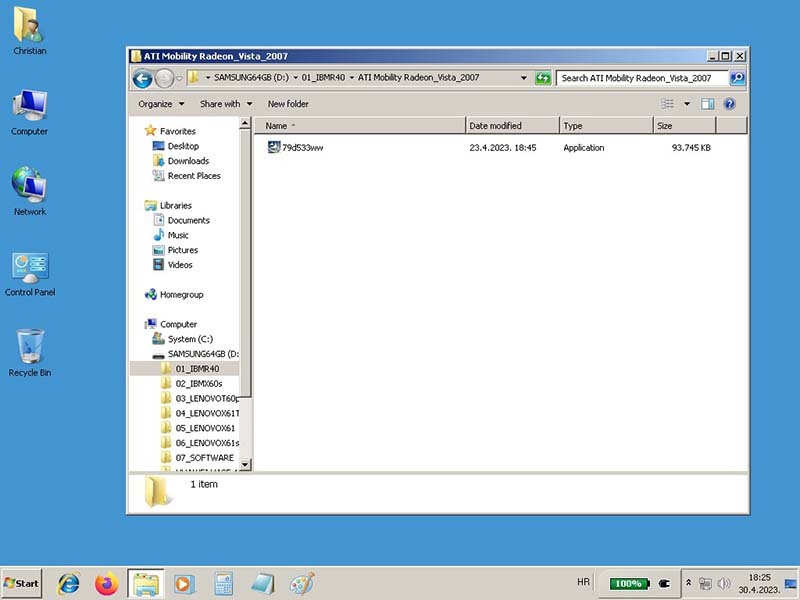The width and height of the screenshot is (800, 600).
Task: Open the Organize dropdown menu
Action: click(161, 104)
